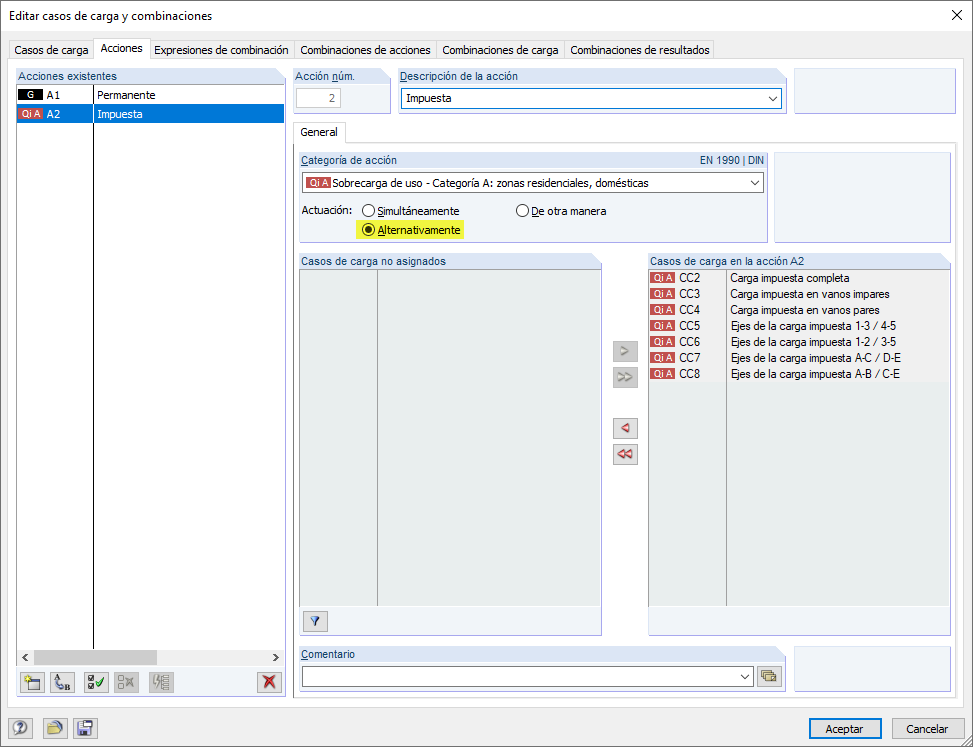Switch to the Casos de carga tab
The height and width of the screenshot is (747, 973).
(x=51, y=50)
